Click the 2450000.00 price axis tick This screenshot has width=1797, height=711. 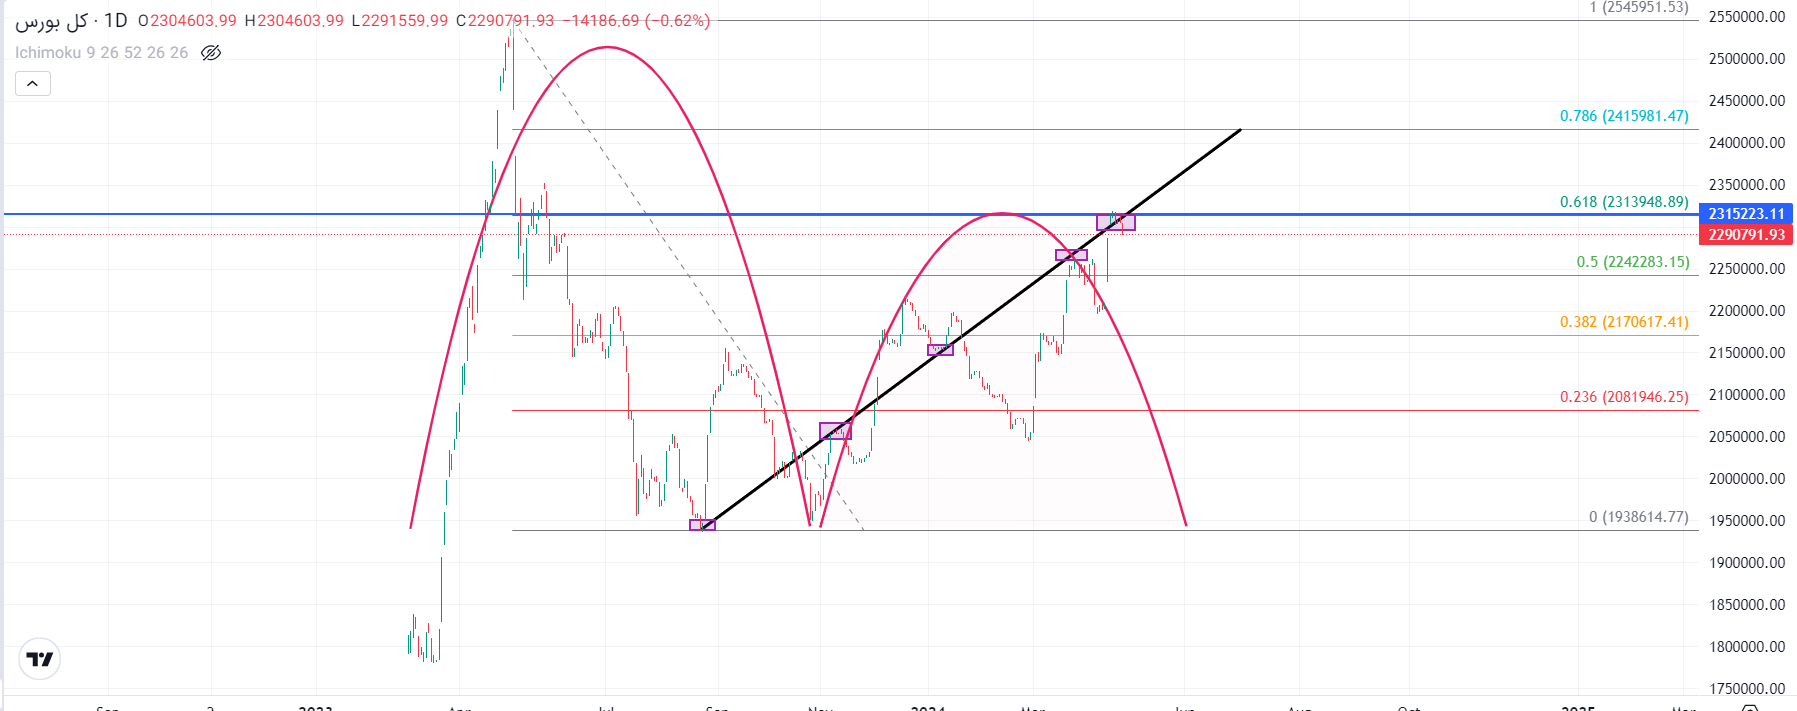tap(1747, 101)
